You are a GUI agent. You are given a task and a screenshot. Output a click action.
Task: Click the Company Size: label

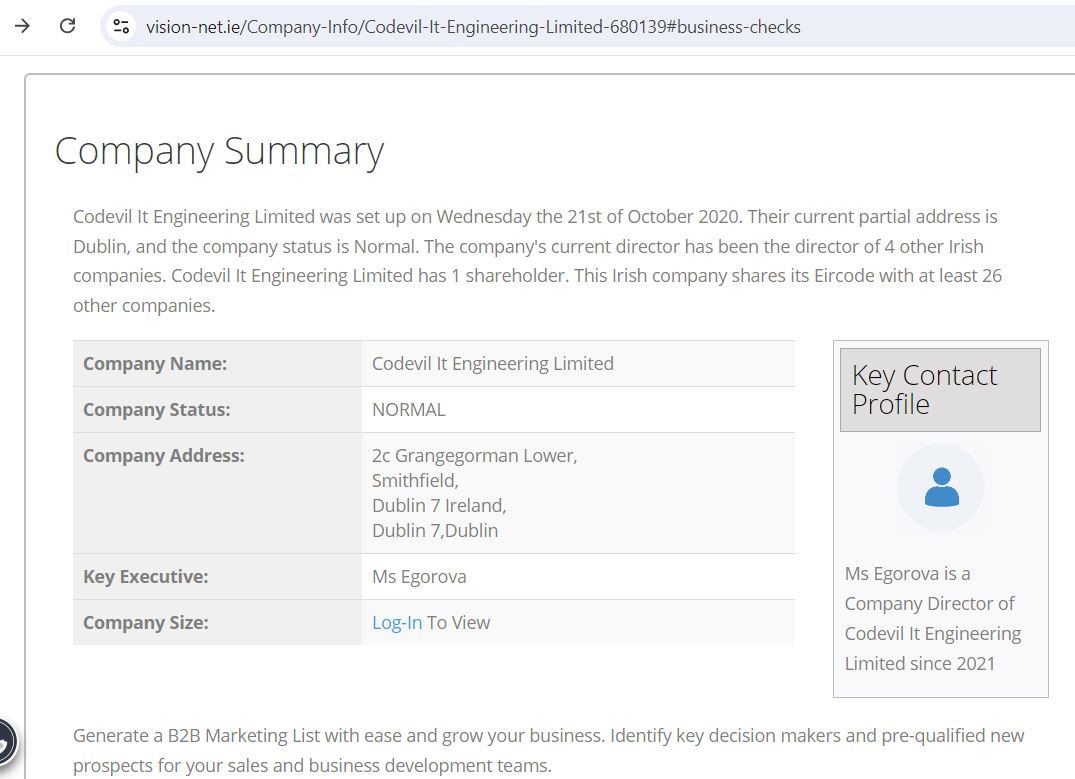[145, 623]
